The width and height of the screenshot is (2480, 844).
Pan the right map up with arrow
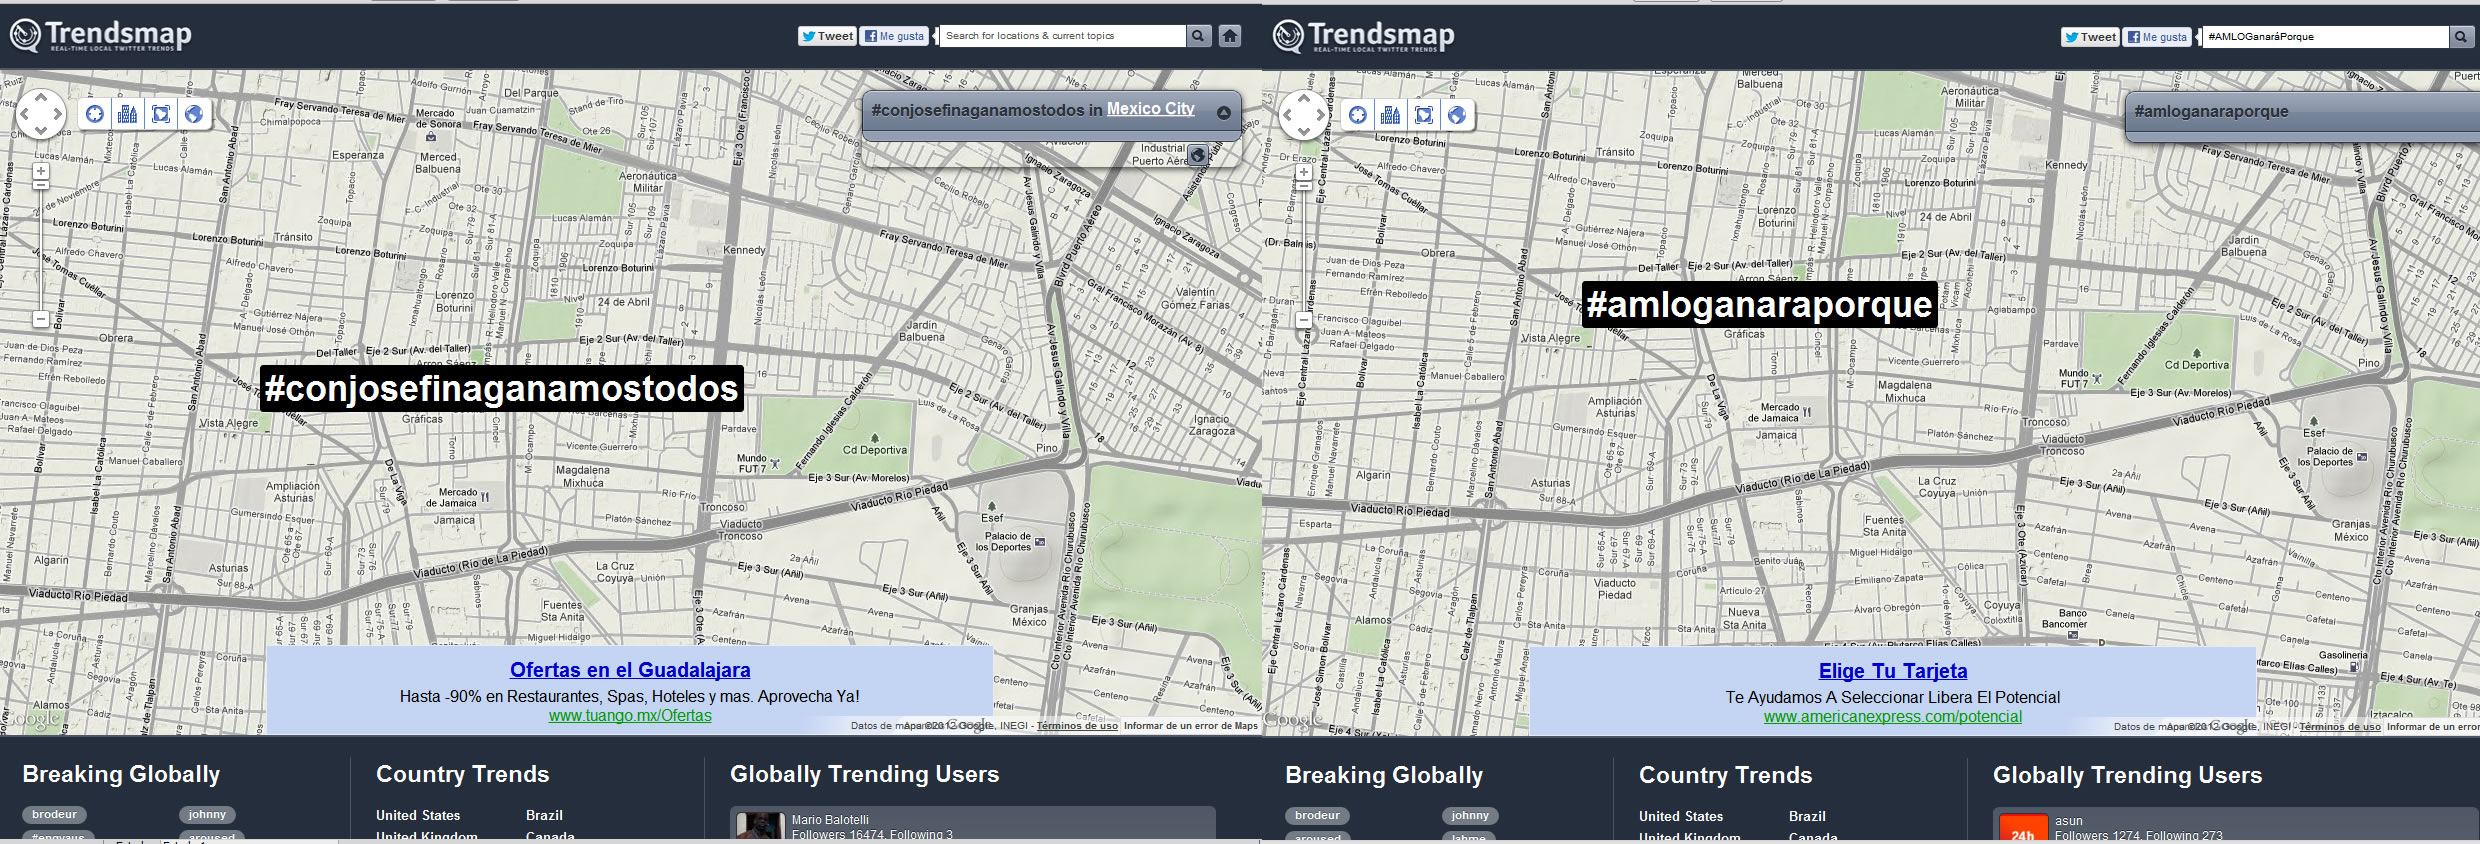[1304, 99]
